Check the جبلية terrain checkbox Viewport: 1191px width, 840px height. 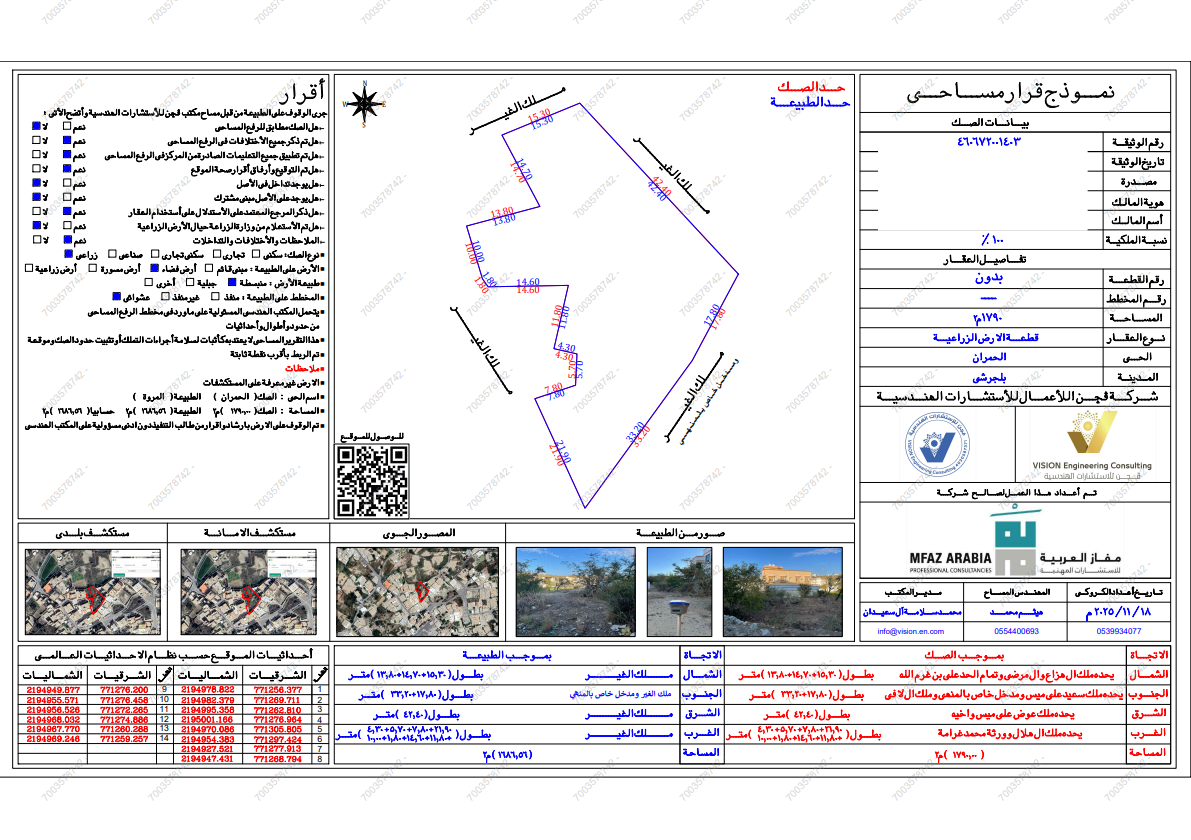click(x=190, y=283)
